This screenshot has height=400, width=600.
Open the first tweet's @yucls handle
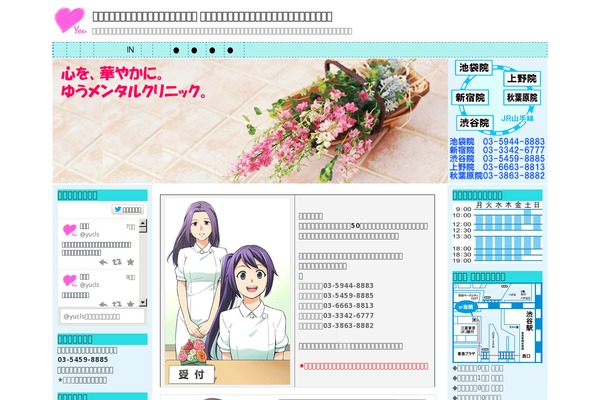tap(90, 234)
